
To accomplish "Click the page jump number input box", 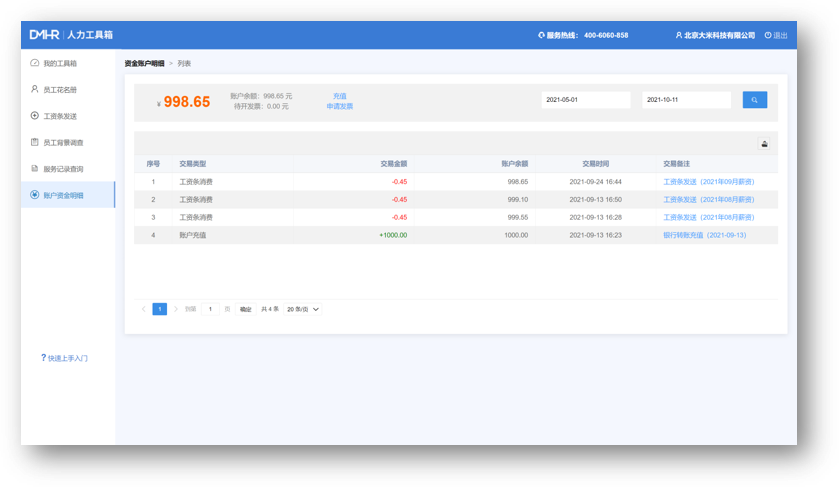I will point(210,309).
